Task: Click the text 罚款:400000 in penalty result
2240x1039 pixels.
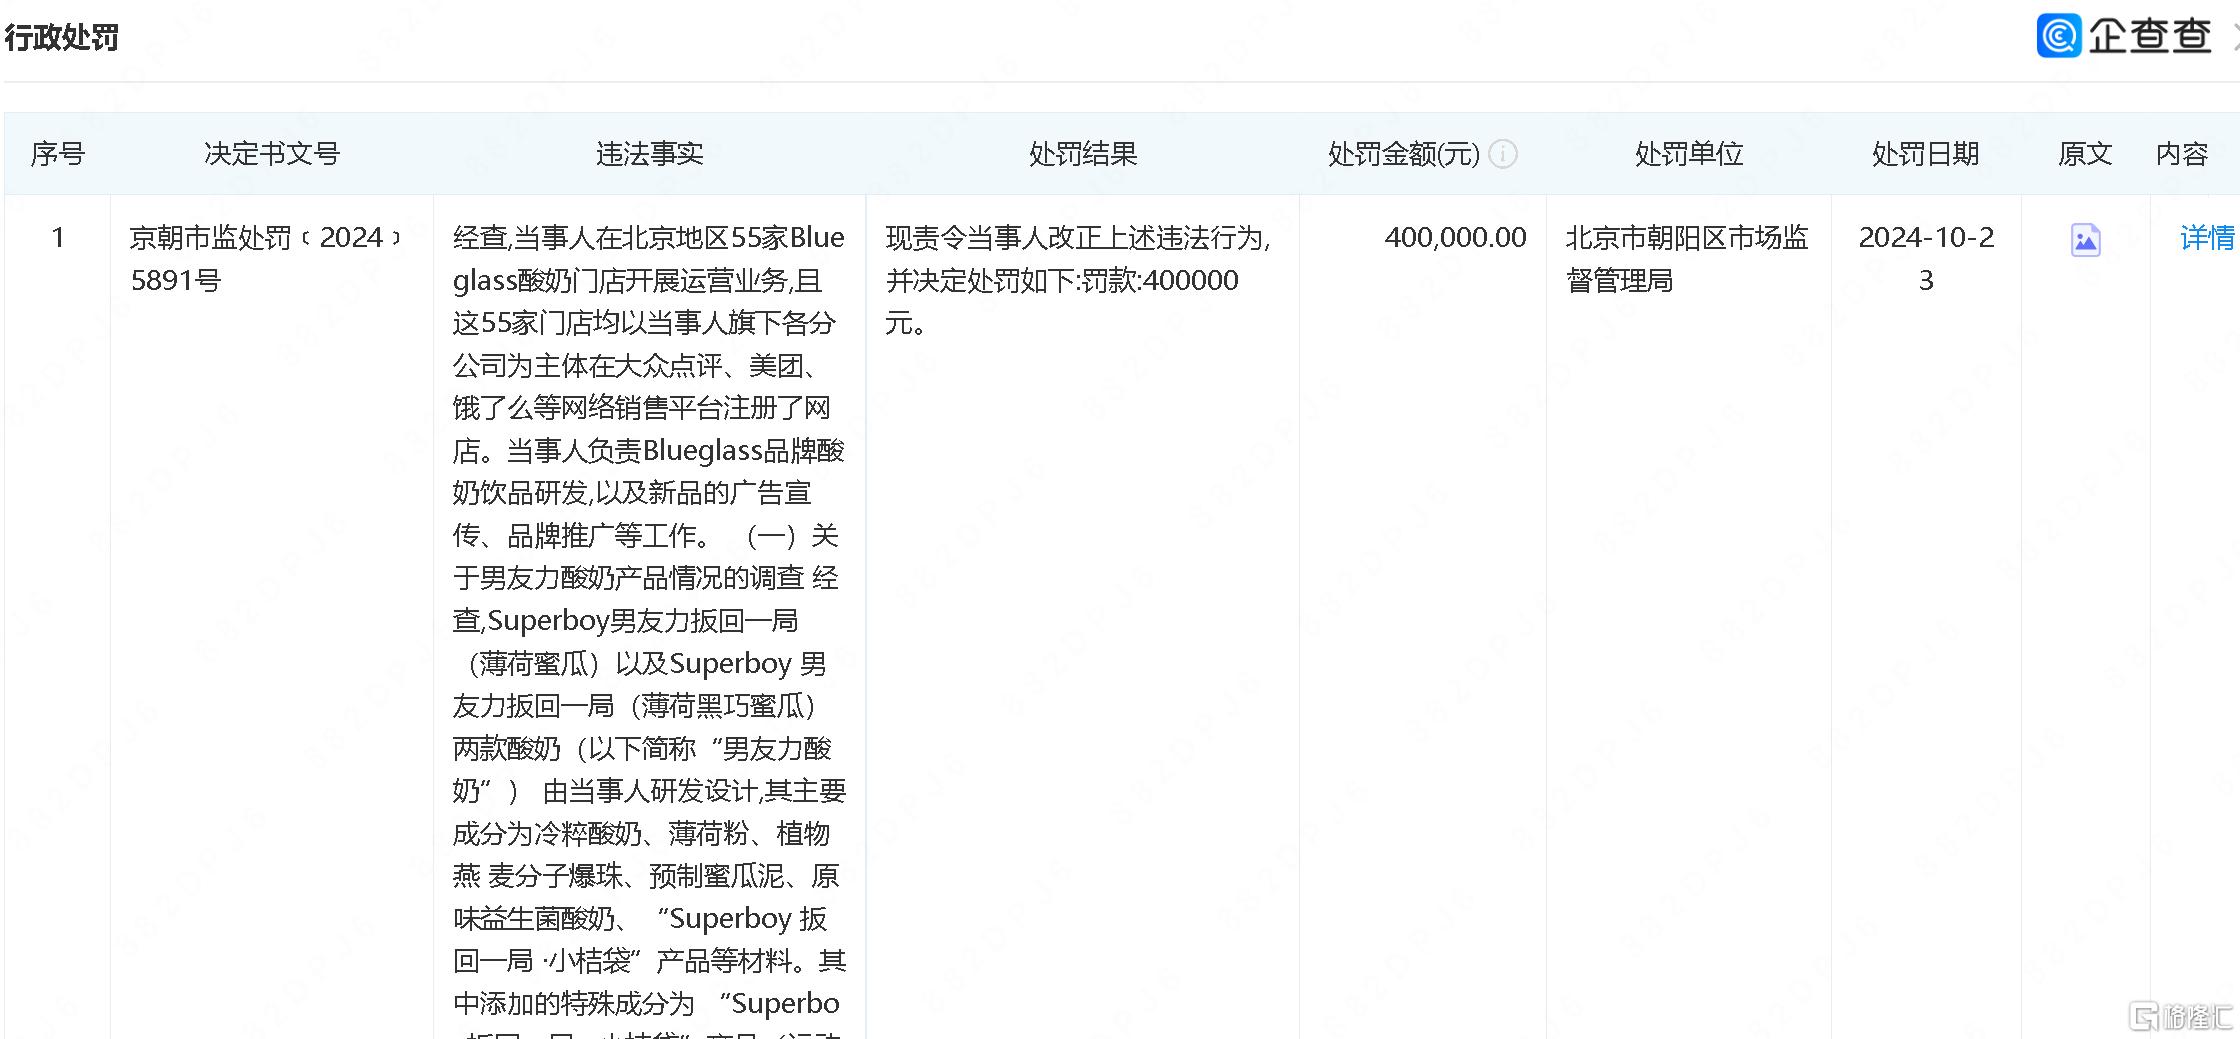Action: click(1159, 281)
